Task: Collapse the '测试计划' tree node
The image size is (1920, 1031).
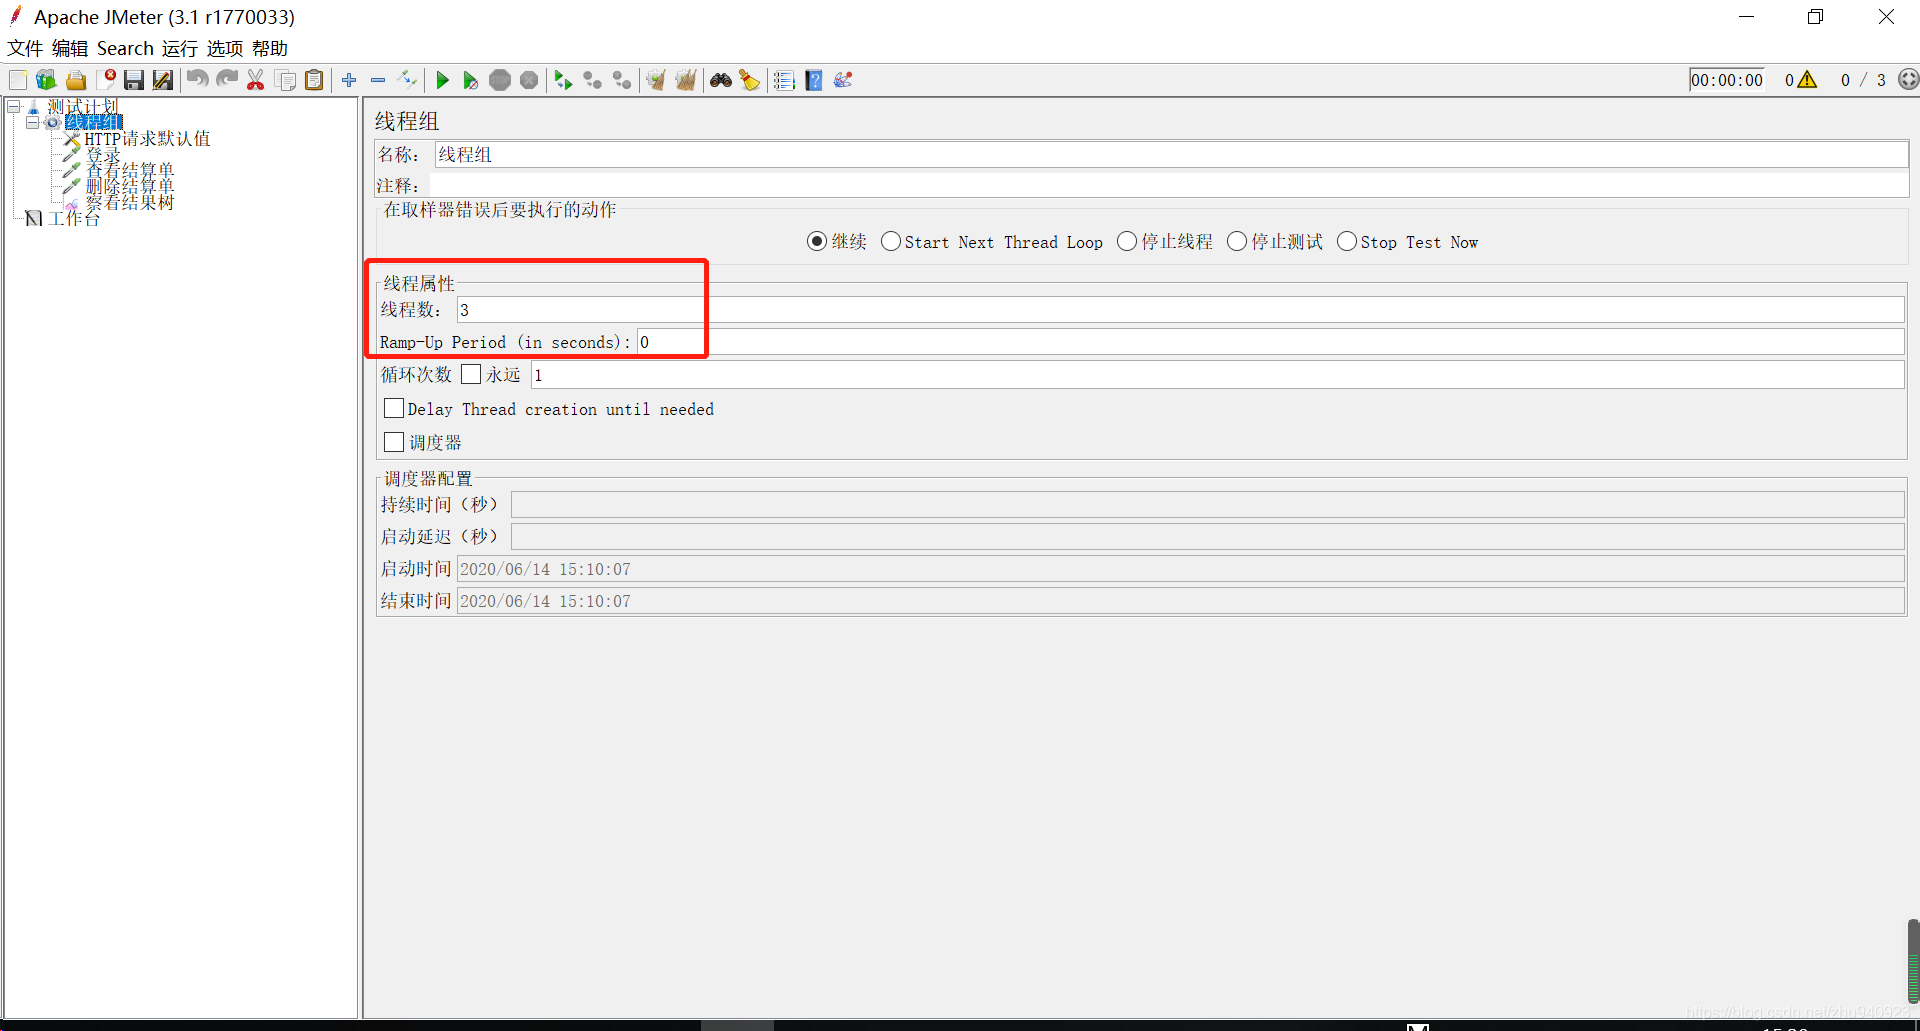Action: pos(14,104)
